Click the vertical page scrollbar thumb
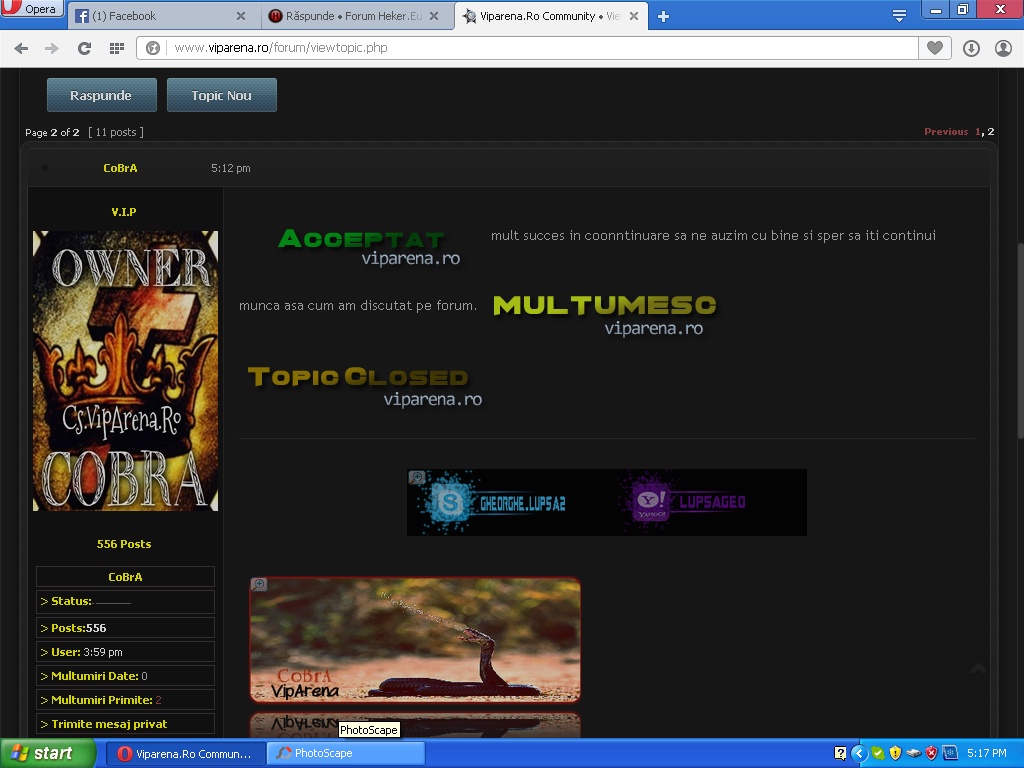 point(1020,340)
